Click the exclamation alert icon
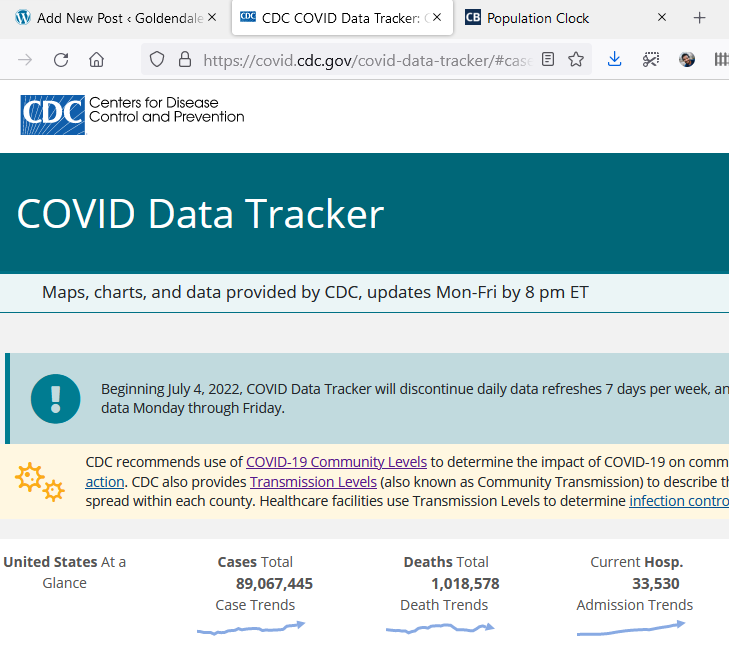This screenshot has height=661, width=729. (x=55, y=399)
